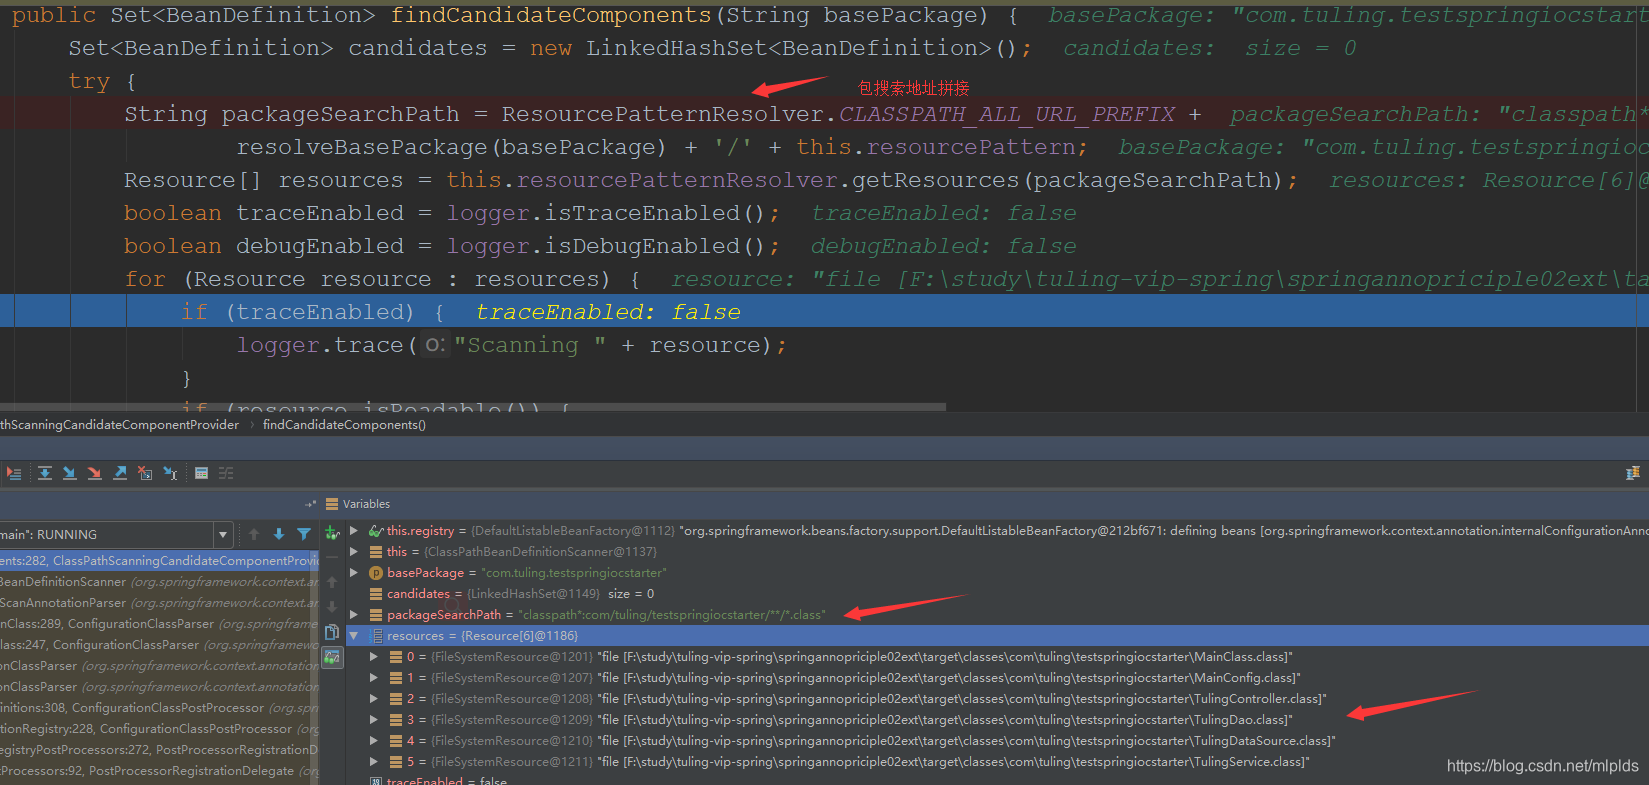Expand resources element 4 TulingDataSource.class
The height and width of the screenshot is (785, 1649).
tap(373, 741)
